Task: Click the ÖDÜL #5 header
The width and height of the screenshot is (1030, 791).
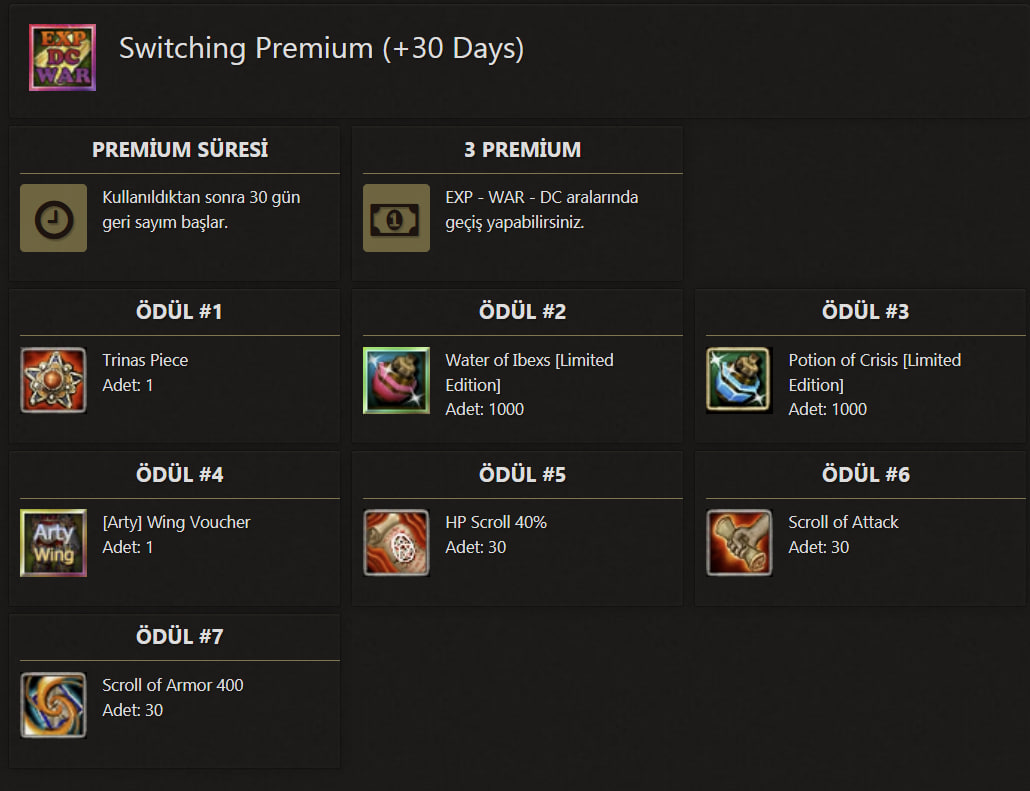Action: [x=522, y=474]
